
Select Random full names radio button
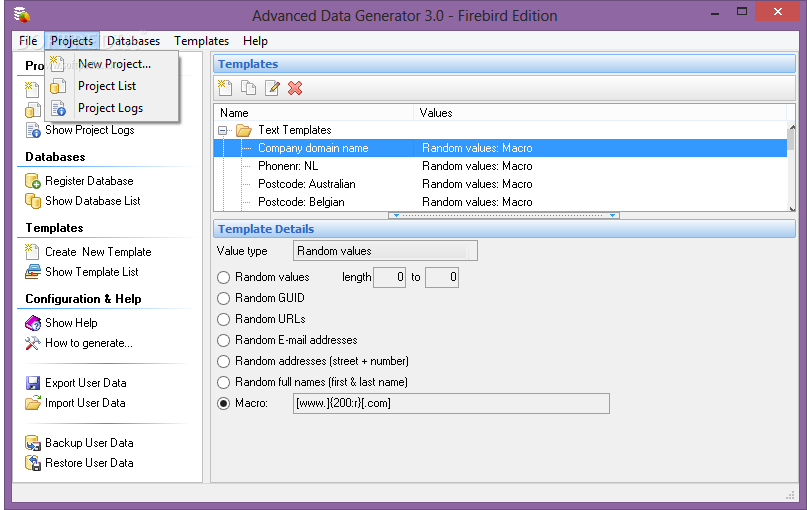(x=223, y=382)
